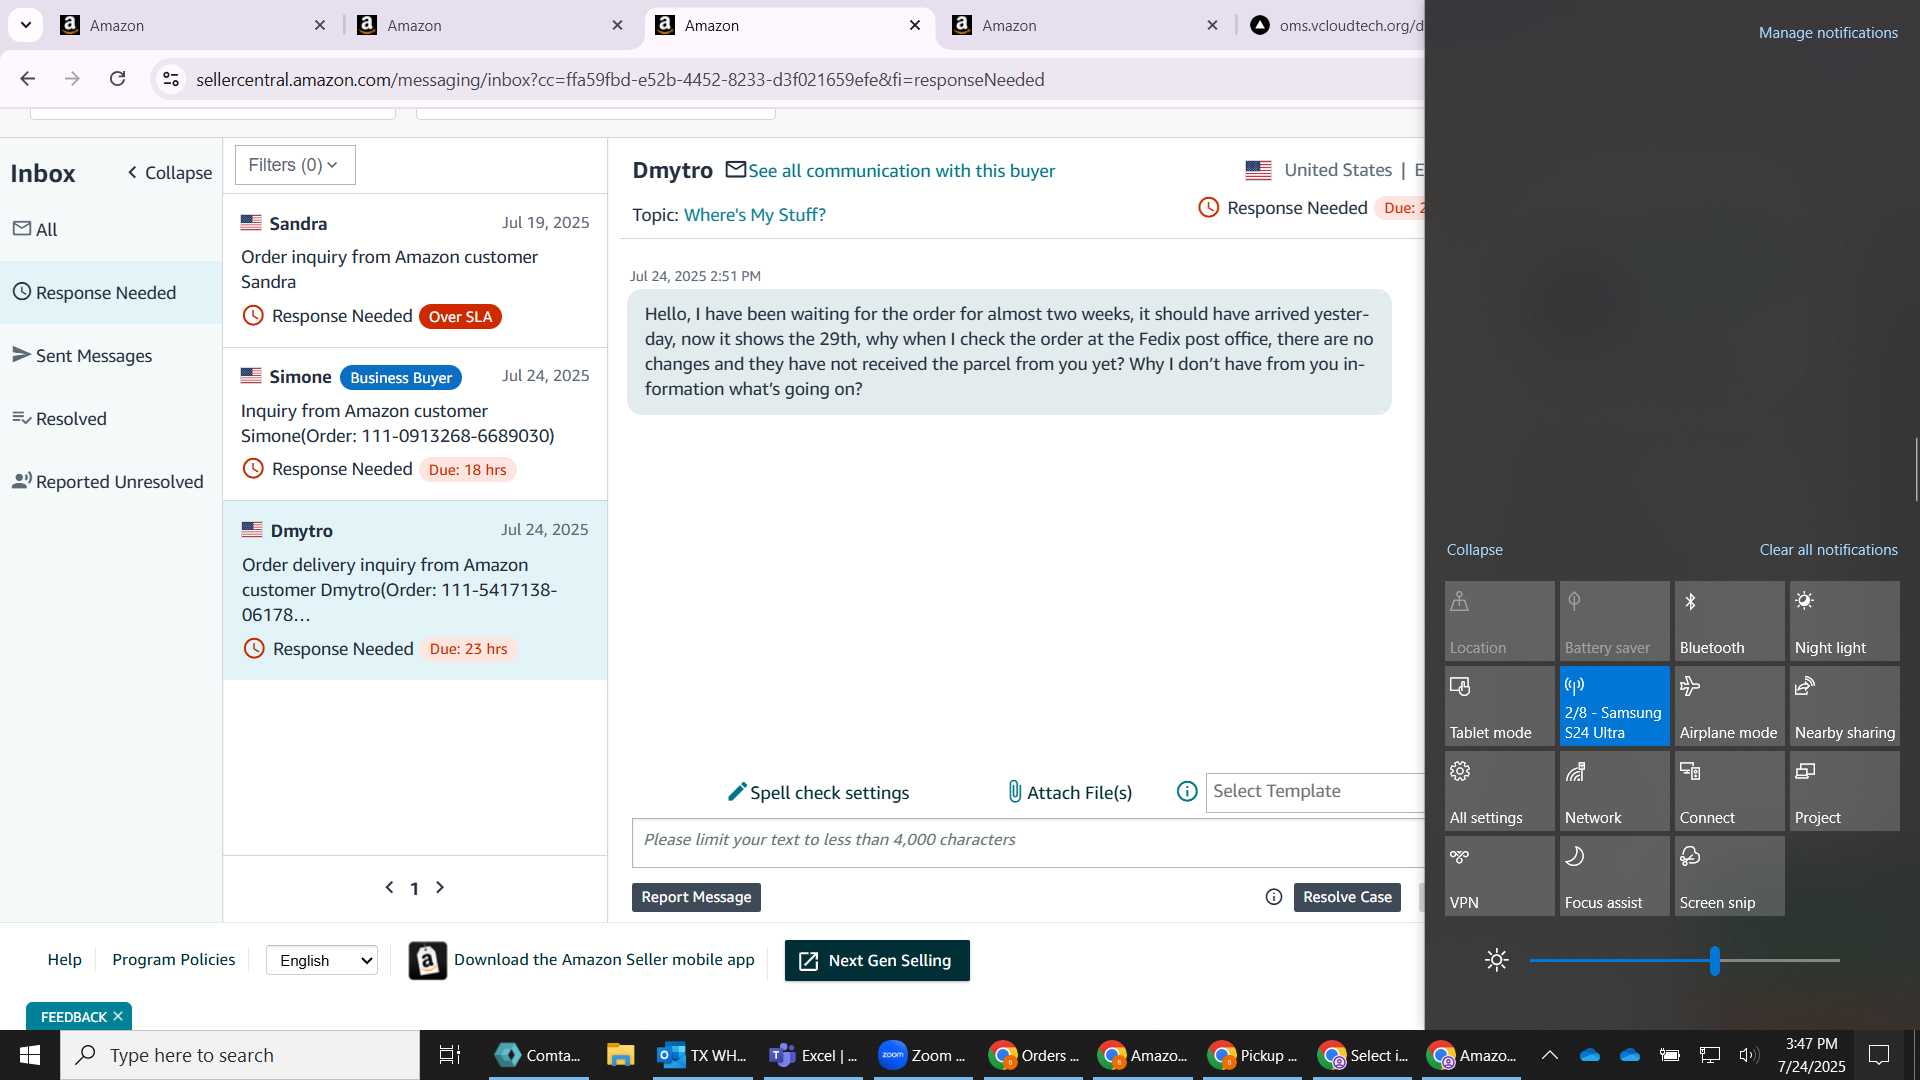Toggle the Samsung S24 Ultra Wi-Fi tile

click(1614, 706)
